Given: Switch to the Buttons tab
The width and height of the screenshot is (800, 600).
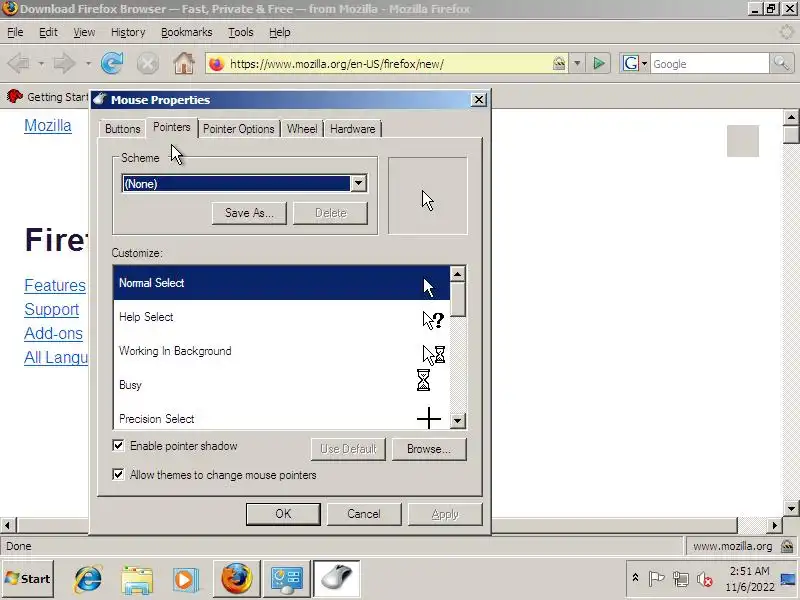Looking at the screenshot, I should click(122, 129).
